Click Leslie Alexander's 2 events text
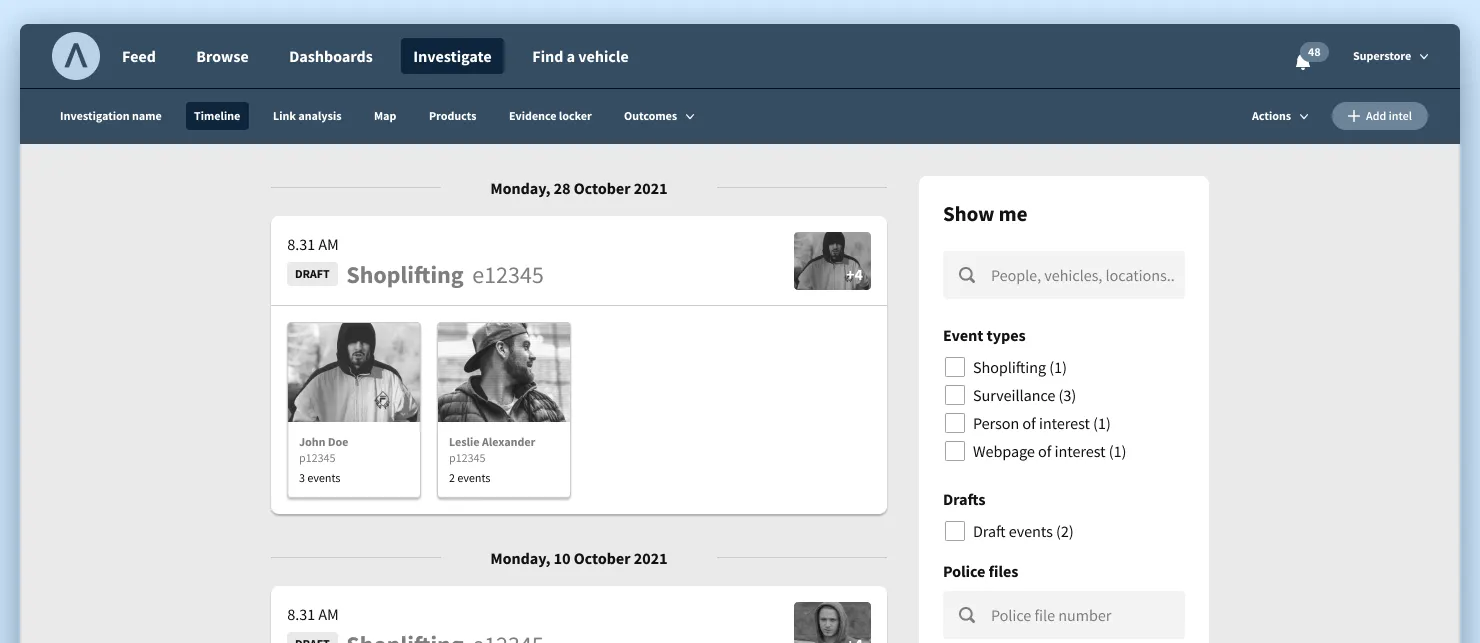Image resolution: width=1480 pixels, height=643 pixels. [470, 478]
